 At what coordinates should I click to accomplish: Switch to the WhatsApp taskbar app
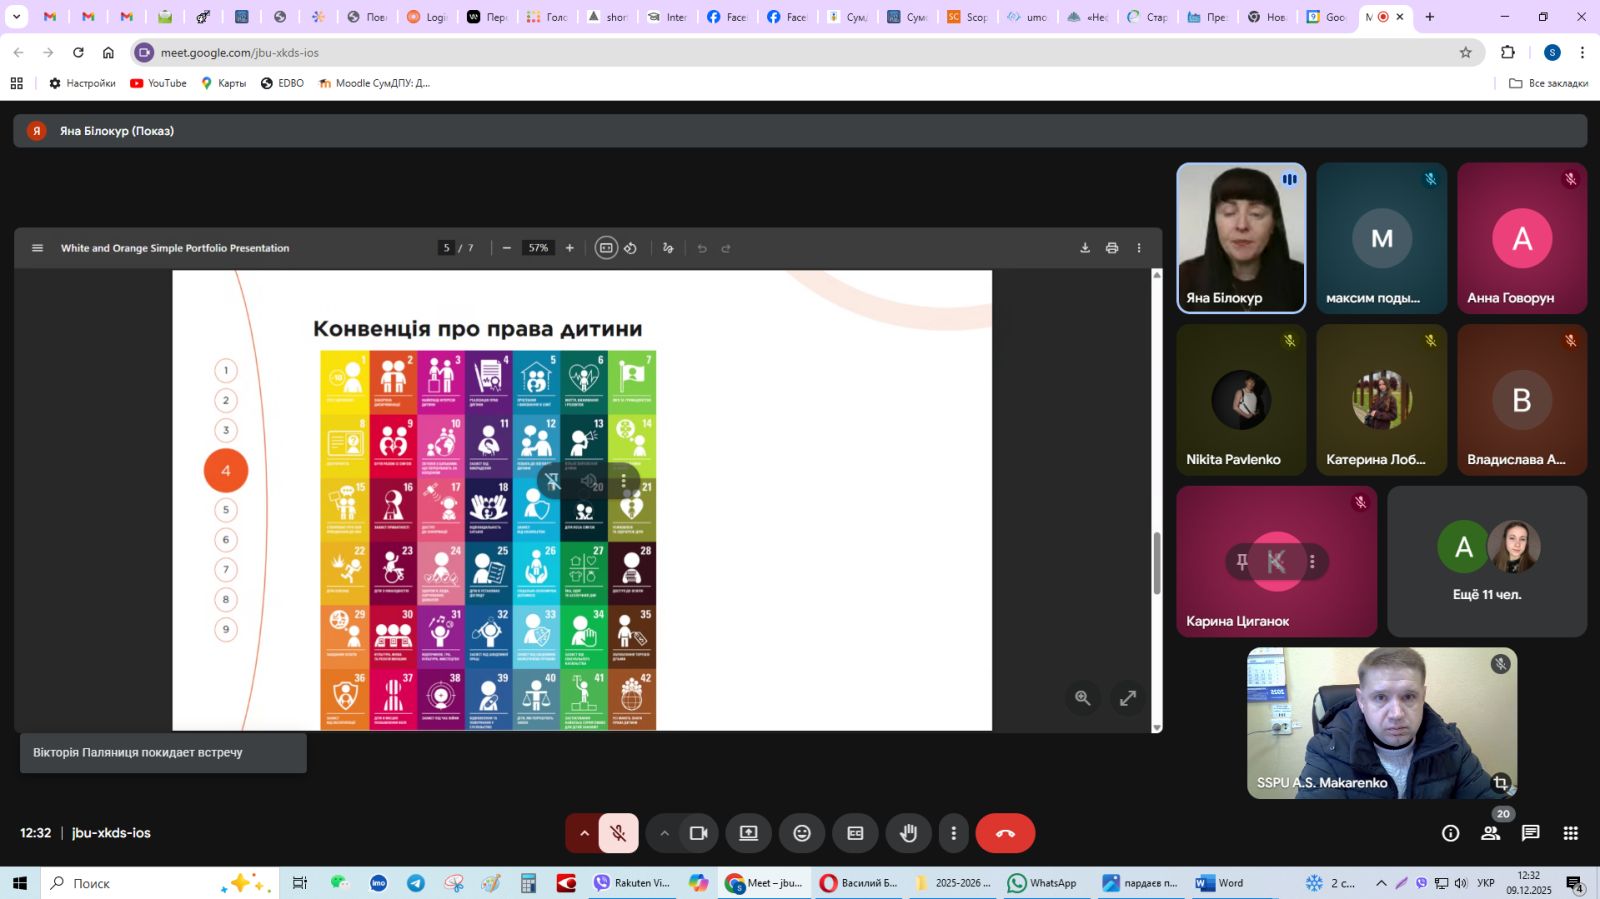[1043, 883]
